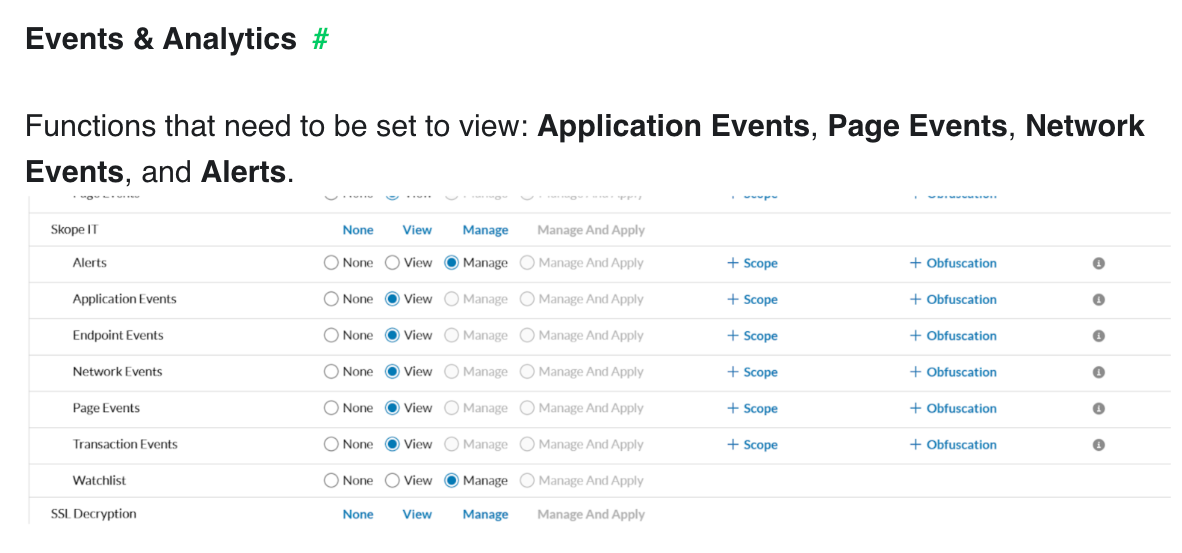Click the info icon for Application Events
1182x553 pixels.
pos(1098,300)
